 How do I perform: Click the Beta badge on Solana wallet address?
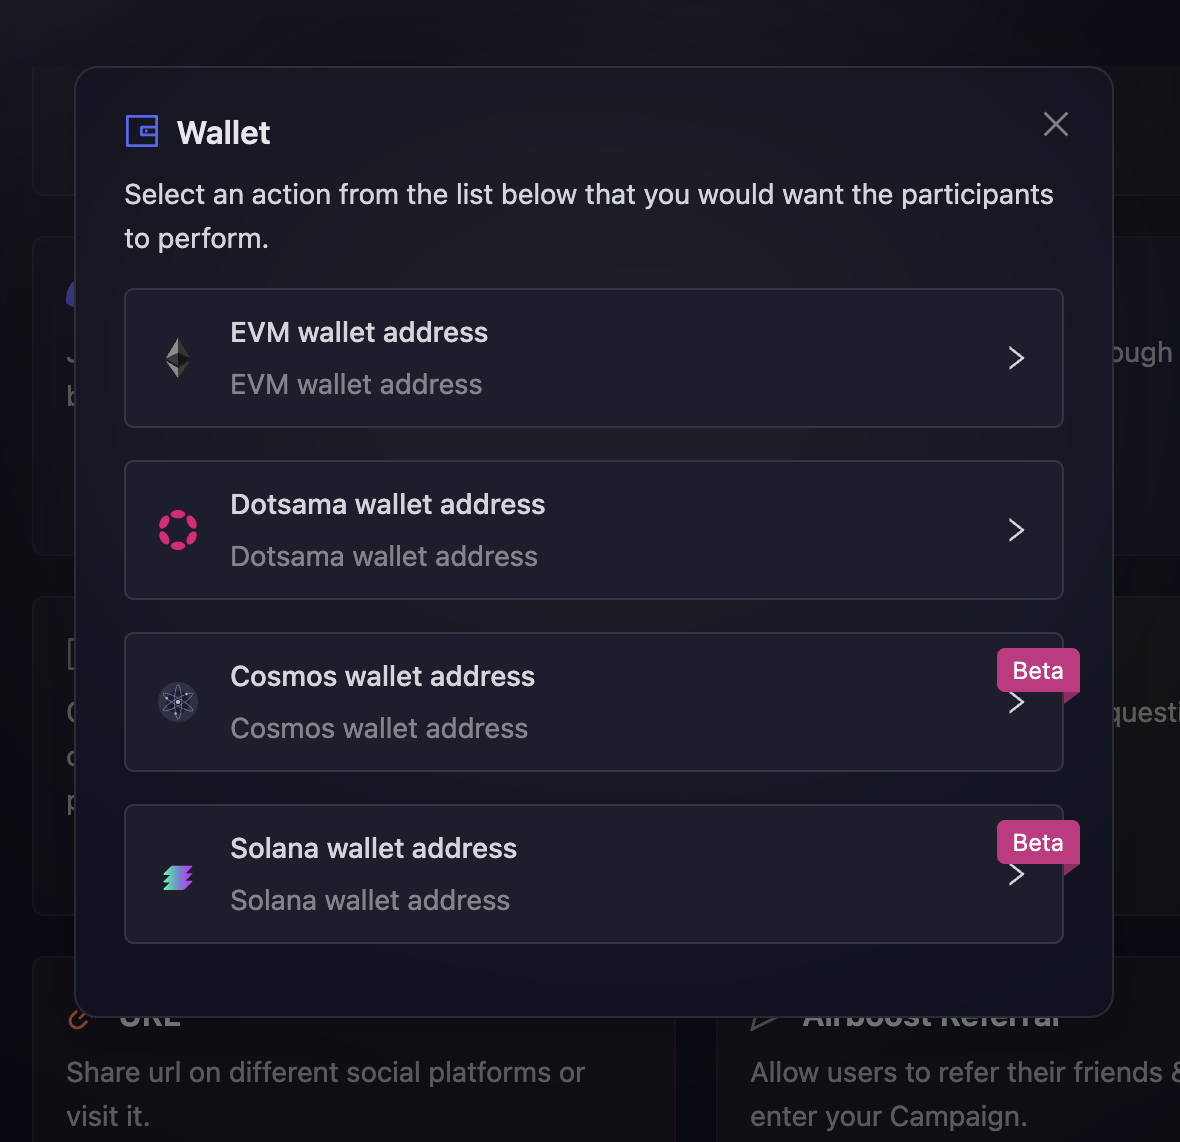1038,842
